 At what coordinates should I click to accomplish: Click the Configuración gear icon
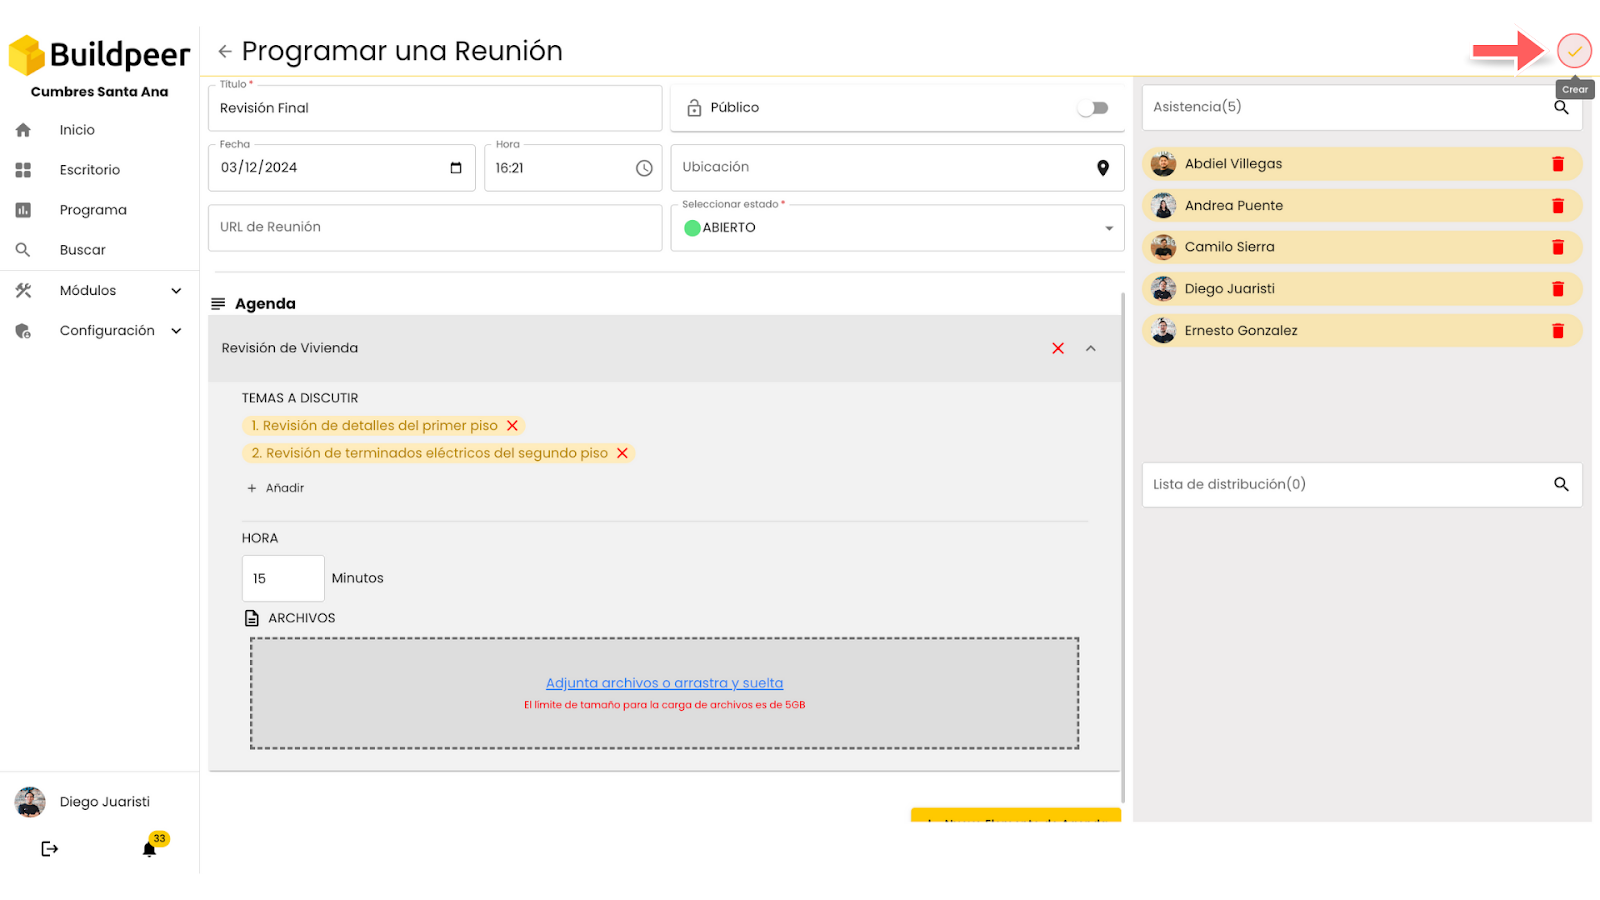pyautogui.click(x=23, y=331)
